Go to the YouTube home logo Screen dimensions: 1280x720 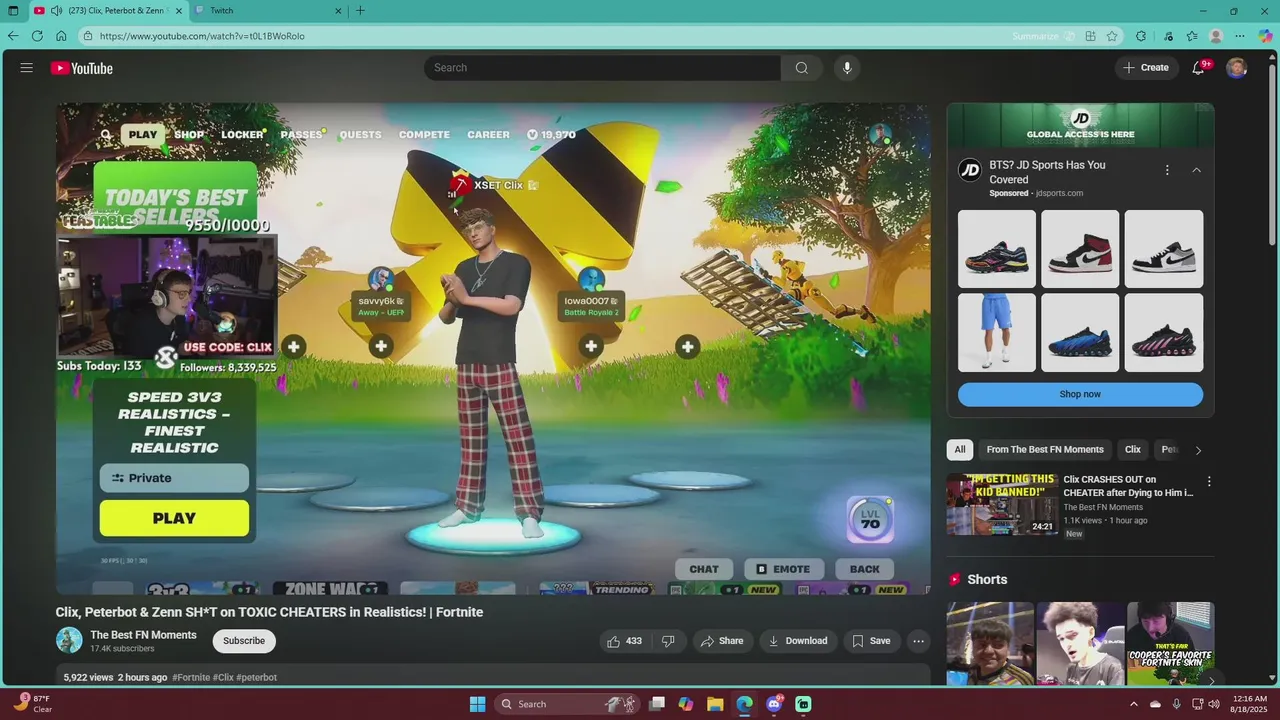(x=82, y=68)
